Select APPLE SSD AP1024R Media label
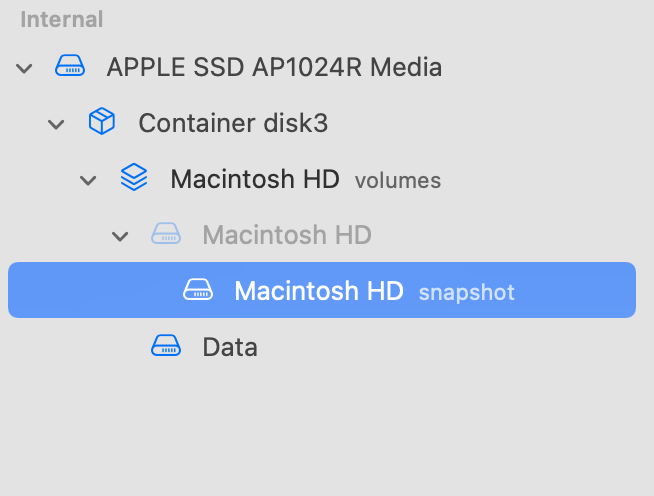The image size is (654, 496). pyautogui.click(x=274, y=68)
